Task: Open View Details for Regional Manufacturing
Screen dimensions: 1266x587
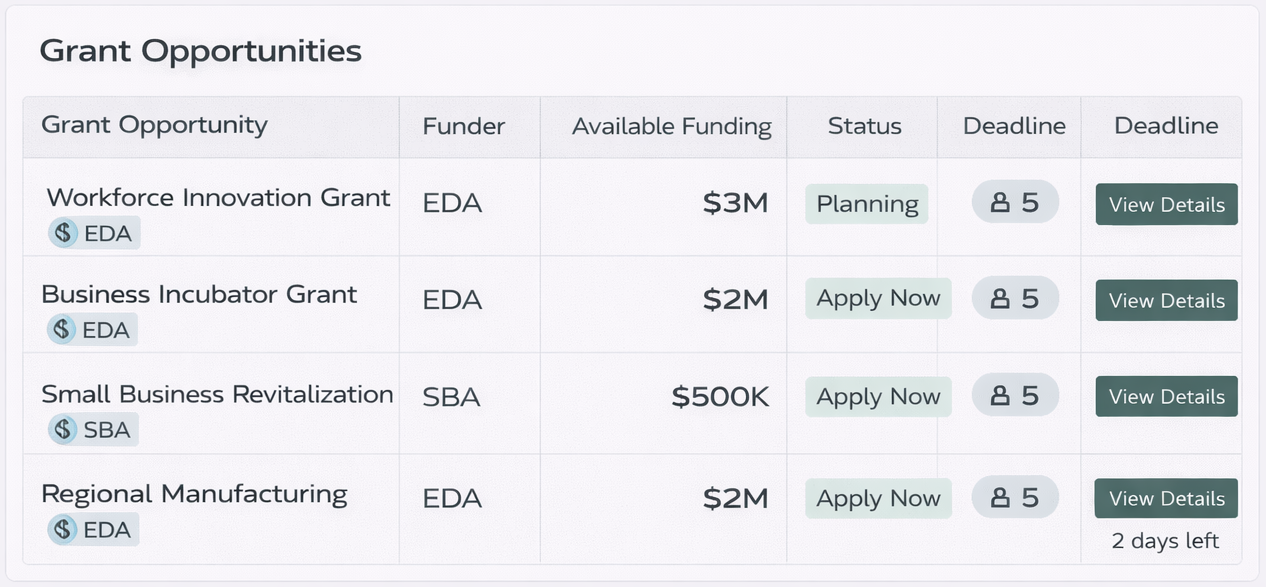Action: pos(1166,498)
